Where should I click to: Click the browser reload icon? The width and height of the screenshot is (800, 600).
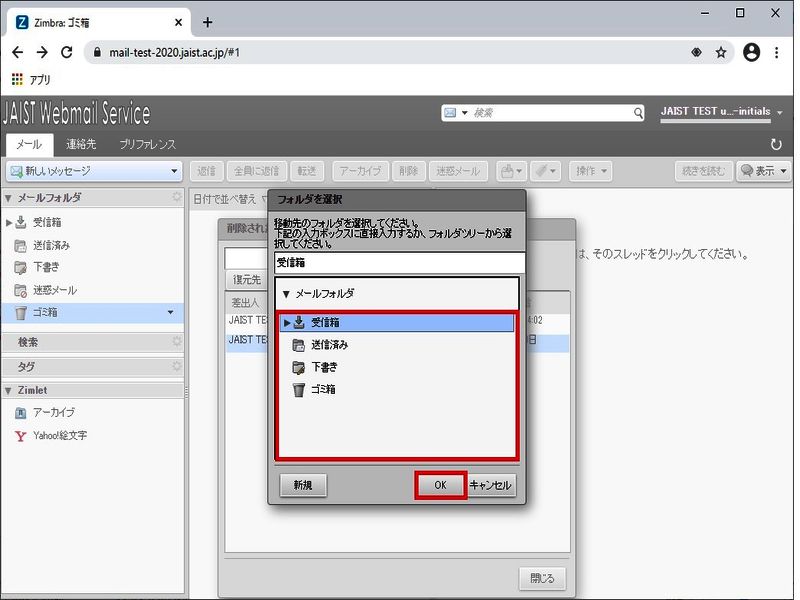[x=67, y=53]
